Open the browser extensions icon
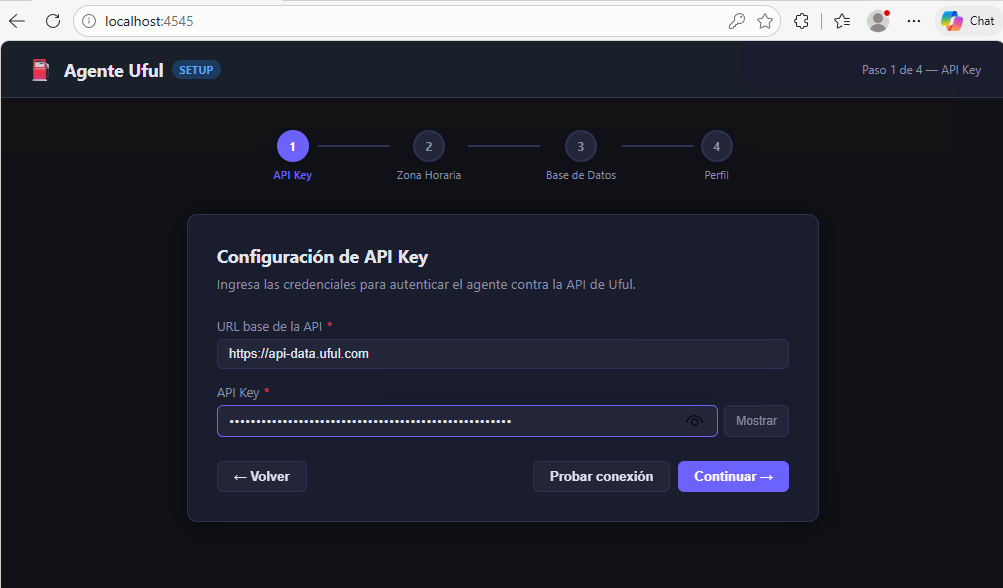The width and height of the screenshot is (1003, 588). pos(801,20)
